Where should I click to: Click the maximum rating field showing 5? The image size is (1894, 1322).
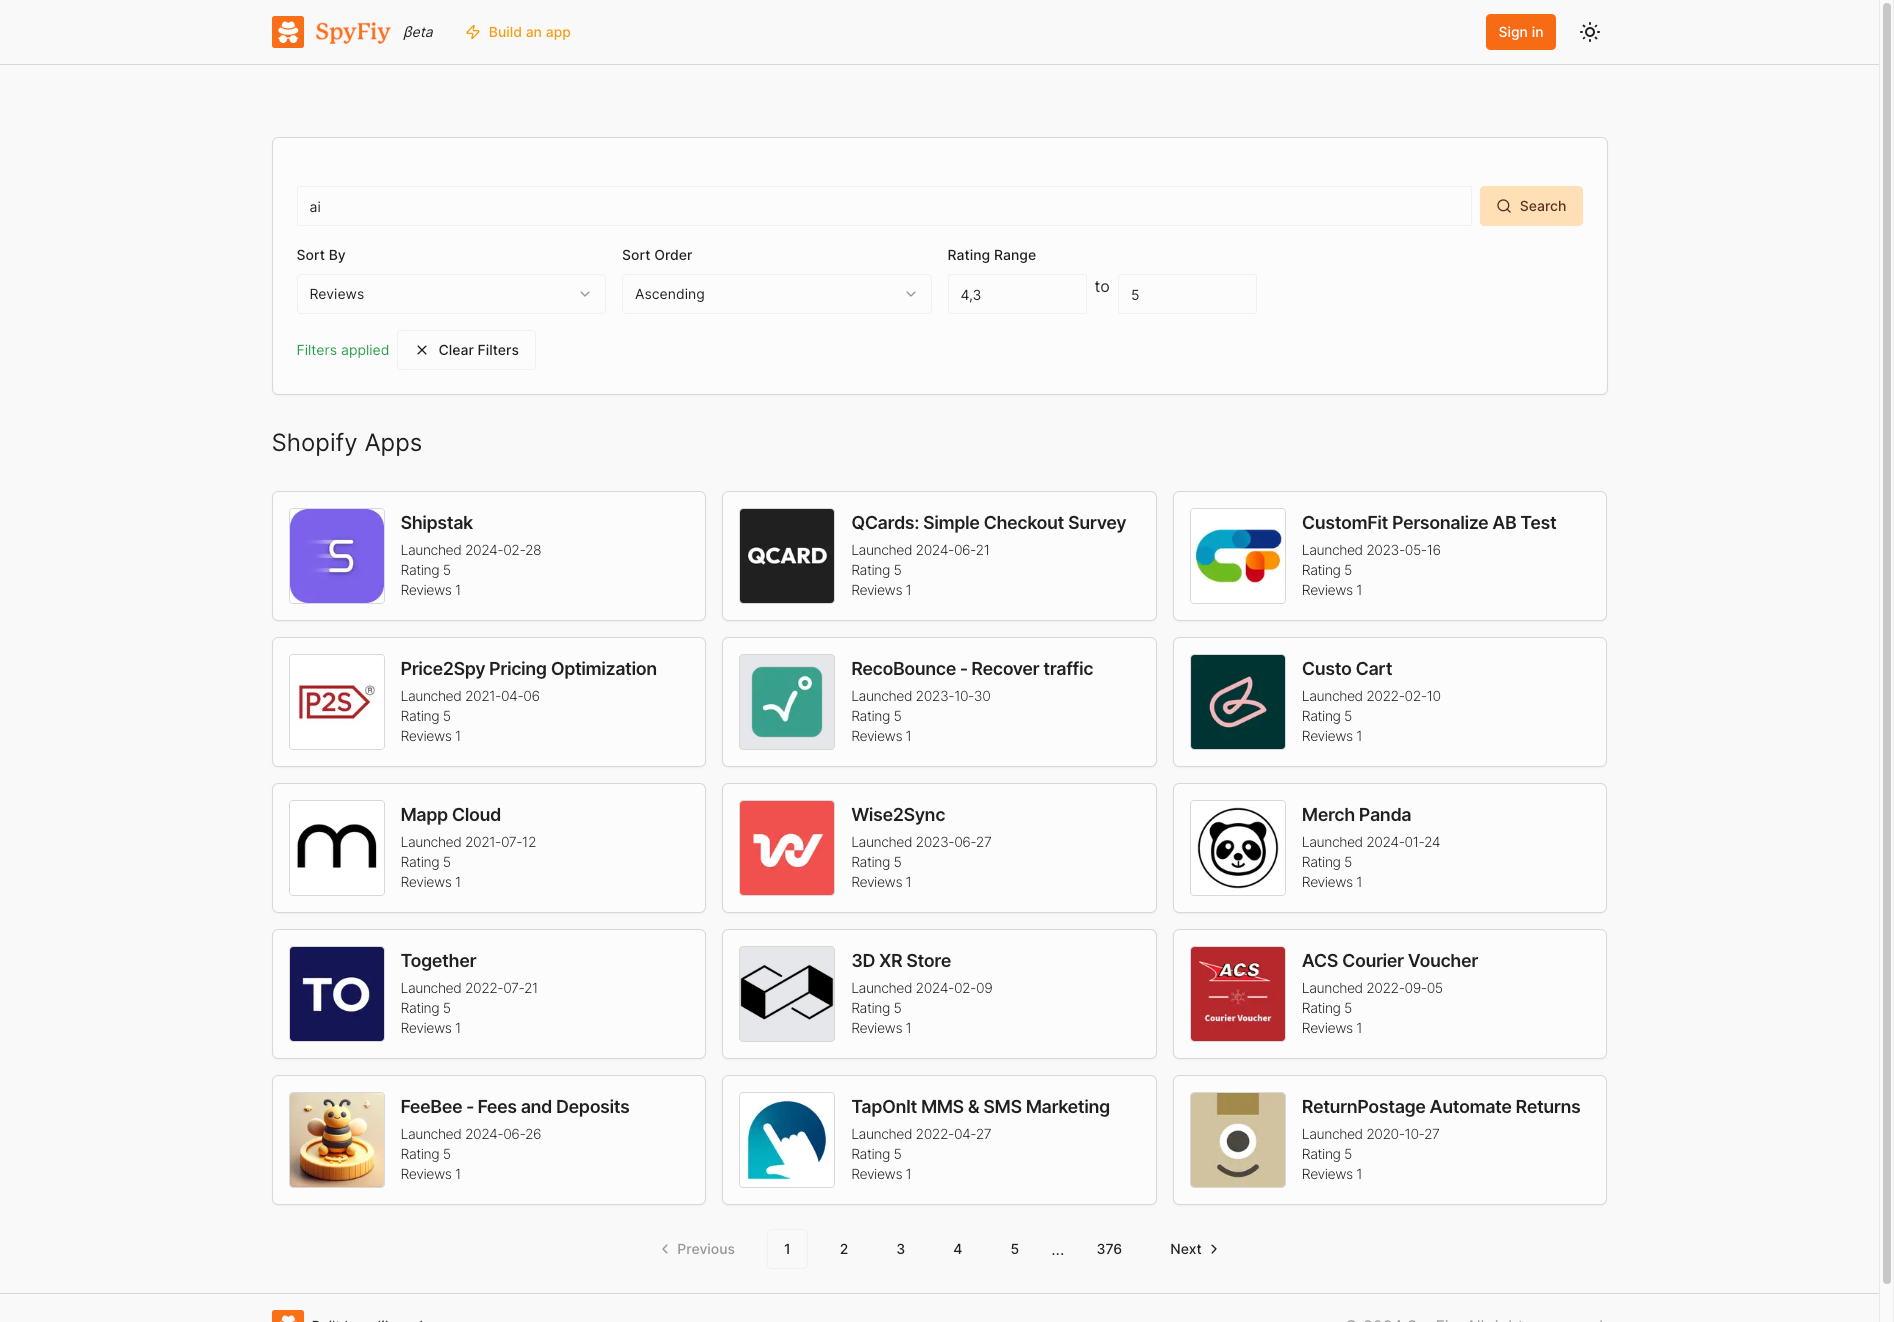point(1187,294)
